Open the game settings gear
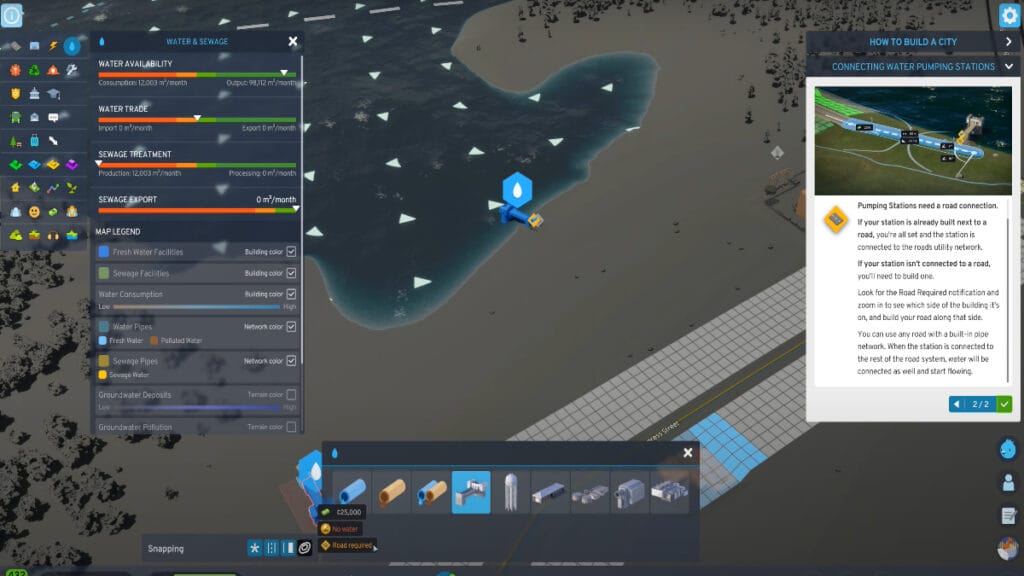The height and width of the screenshot is (576, 1024). [x=1009, y=15]
